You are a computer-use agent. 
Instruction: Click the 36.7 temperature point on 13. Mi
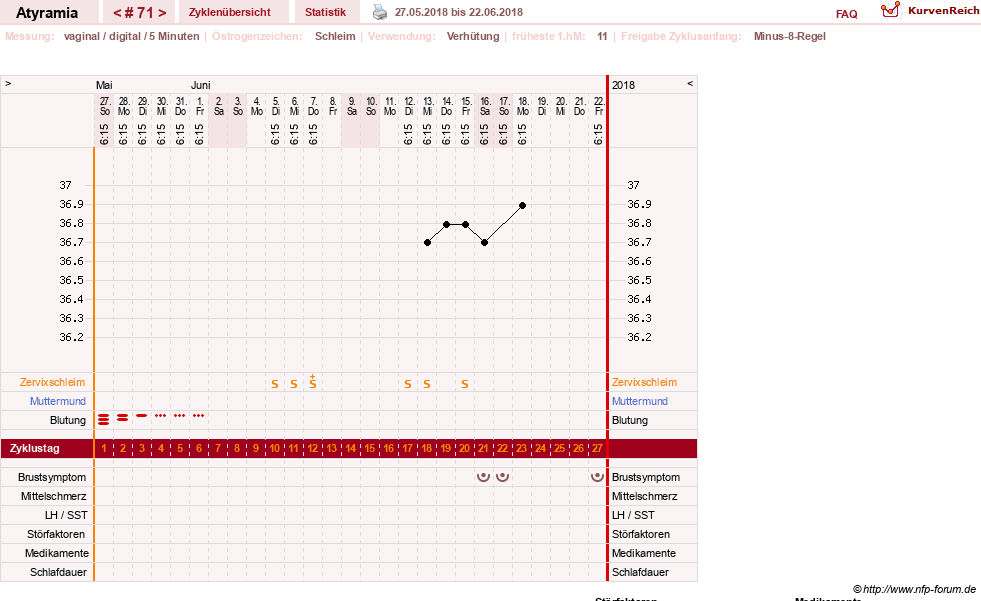[x=427, y=243]
